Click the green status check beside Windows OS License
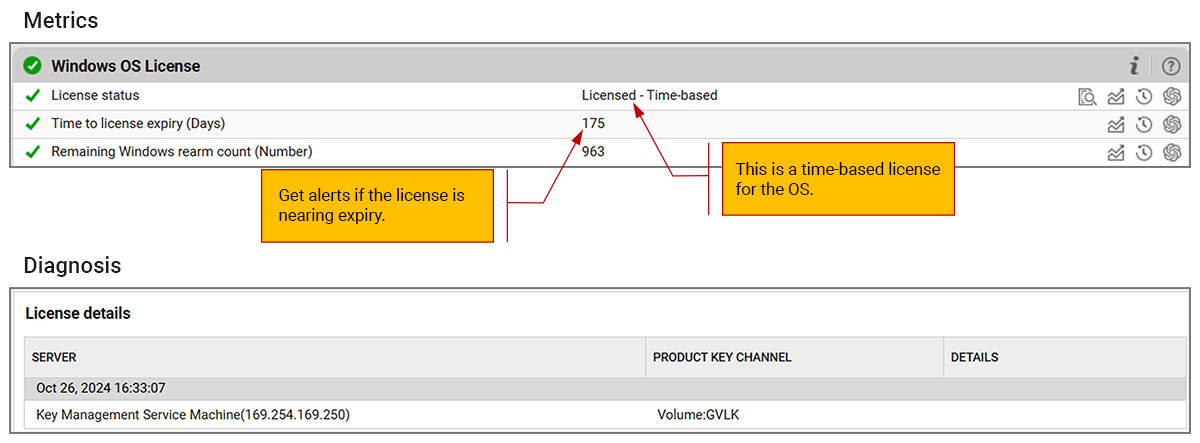Image resolution: width=1200 pixels, height=443 pixels. pos(33,66)
